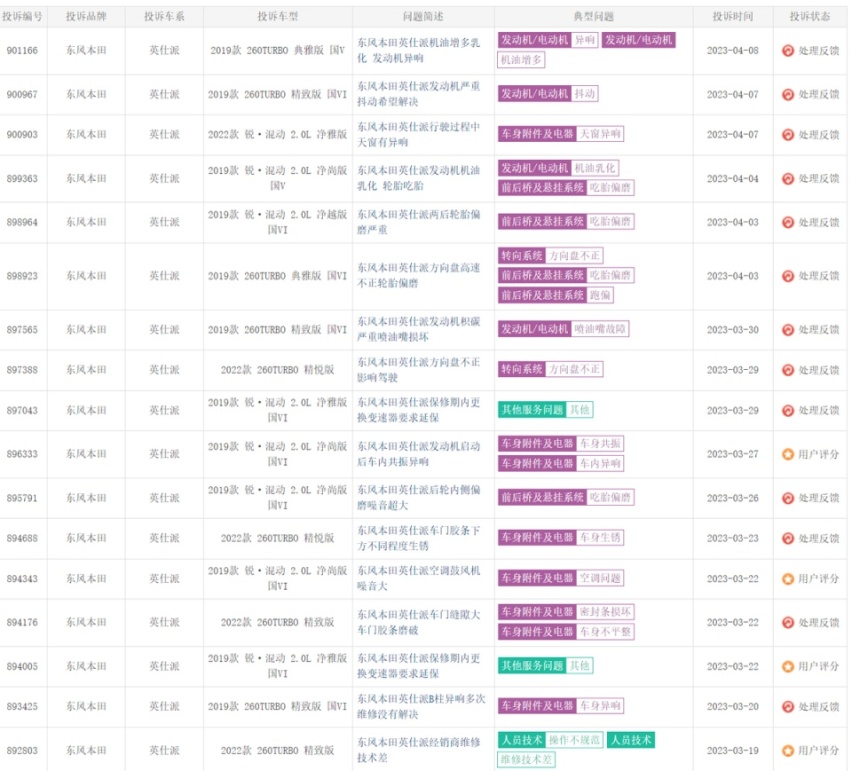Click date 2023-03-19 cell
The image size is (852, 771).
coord(732,750)
